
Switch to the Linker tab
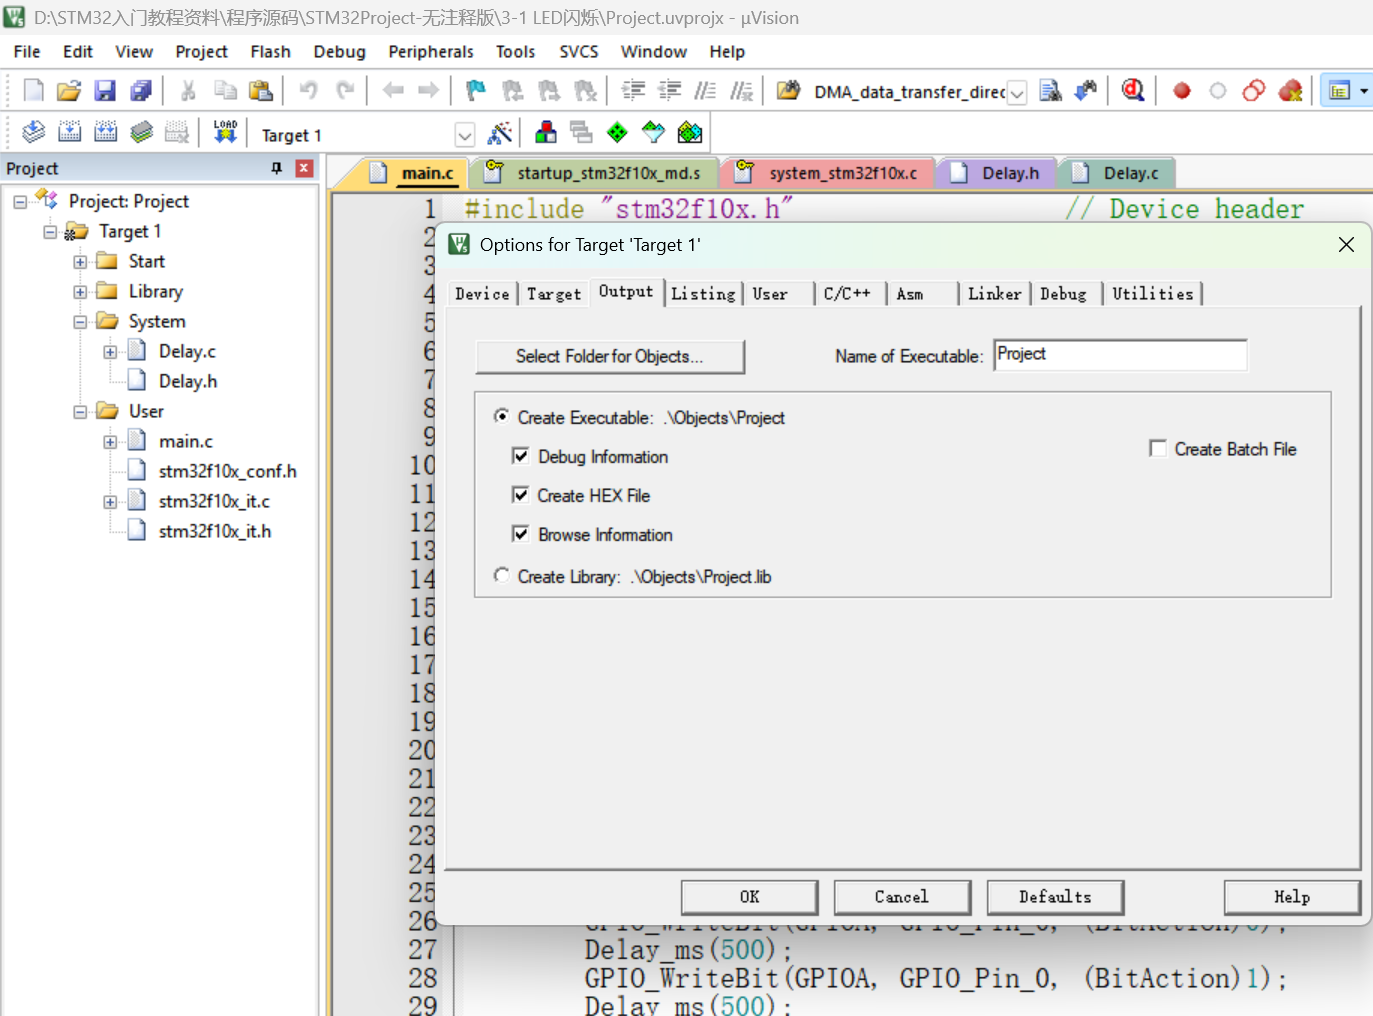[x=994, y=294]
